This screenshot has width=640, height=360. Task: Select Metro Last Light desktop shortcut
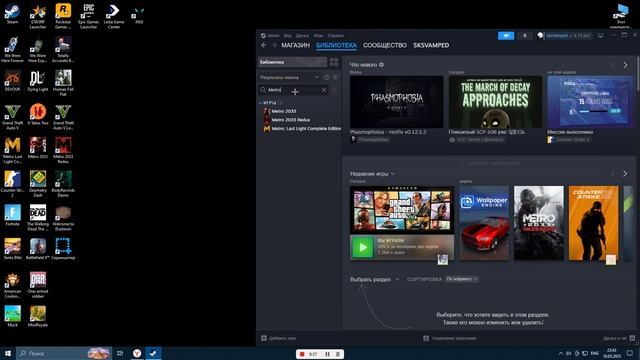(x=12, y=151)
